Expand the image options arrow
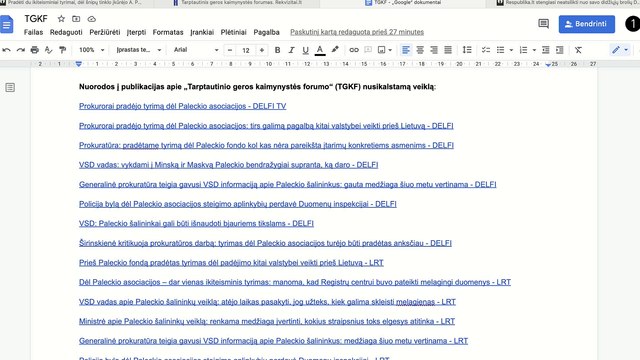Image resolution: width=640 pixels, height=360 pixels. (x=390, y=50)
